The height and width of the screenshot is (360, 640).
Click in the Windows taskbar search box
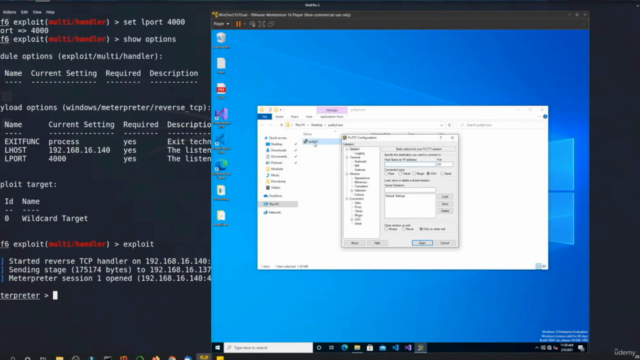269,348
